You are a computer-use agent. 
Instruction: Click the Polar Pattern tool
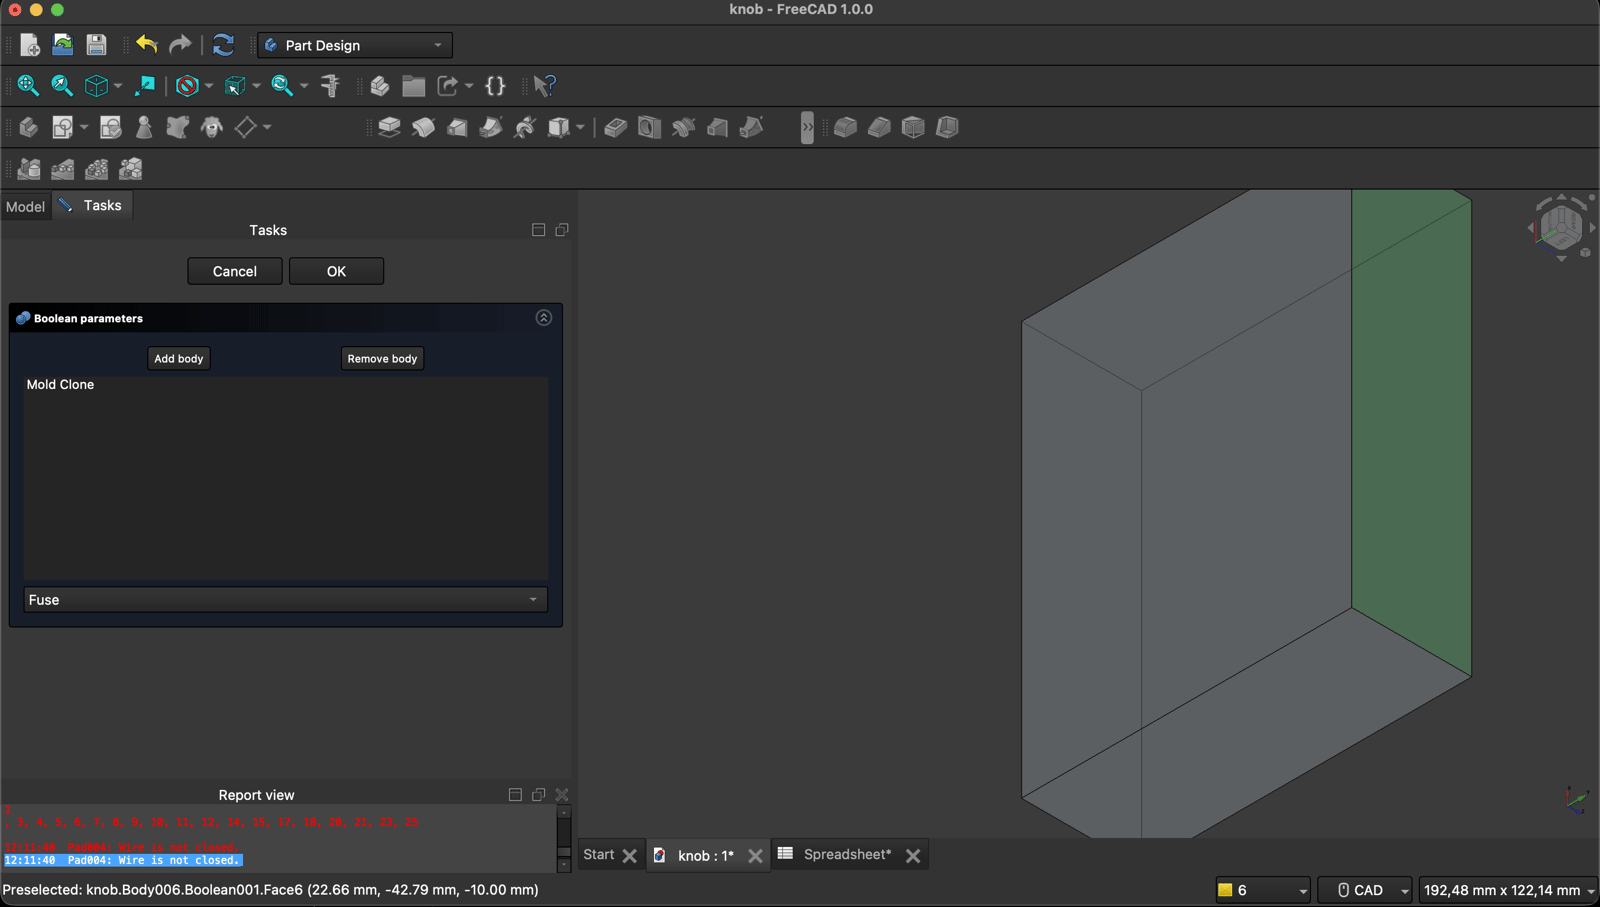pyautogui.click(x=97, y=169)
